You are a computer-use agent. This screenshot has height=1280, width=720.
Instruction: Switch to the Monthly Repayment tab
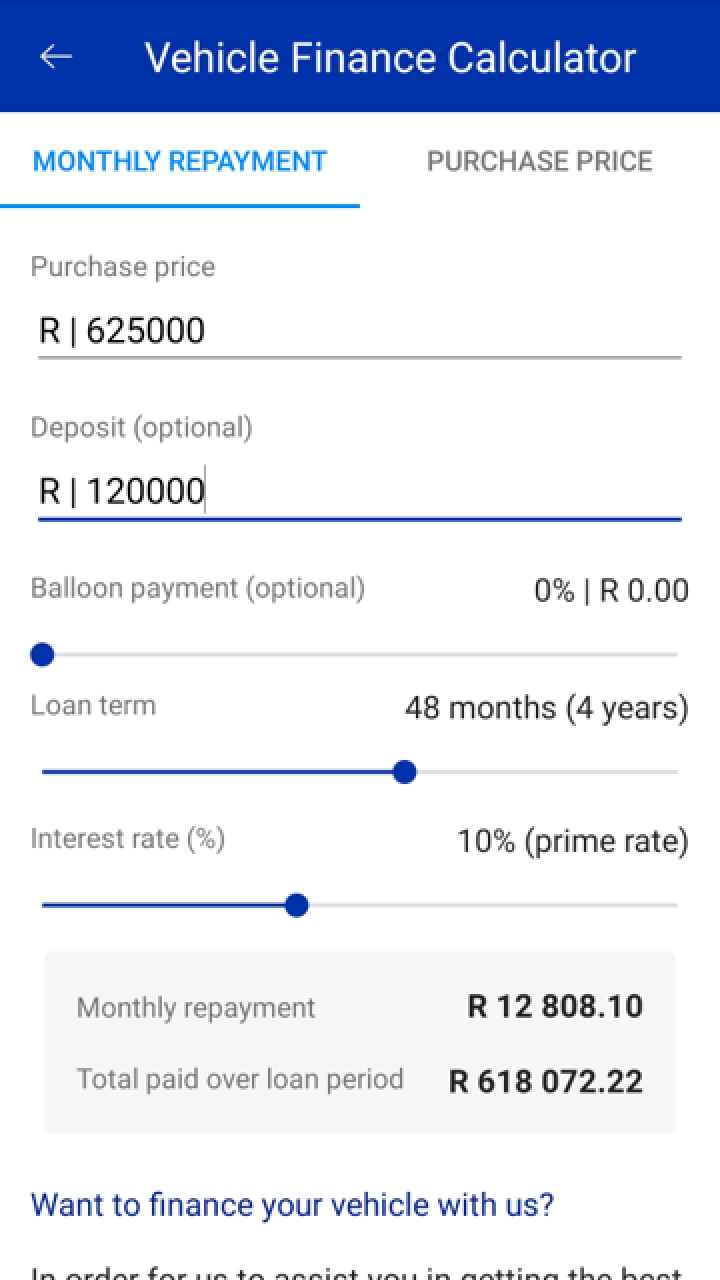point(180,162)
